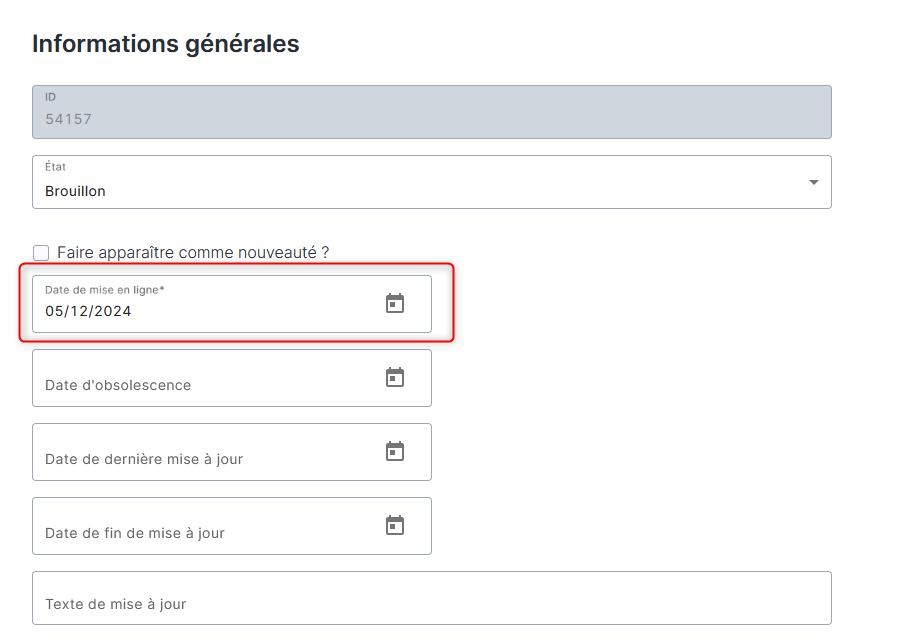Click the small 'ID' field label
923x638 pixels.
click(x=50, y=97)
